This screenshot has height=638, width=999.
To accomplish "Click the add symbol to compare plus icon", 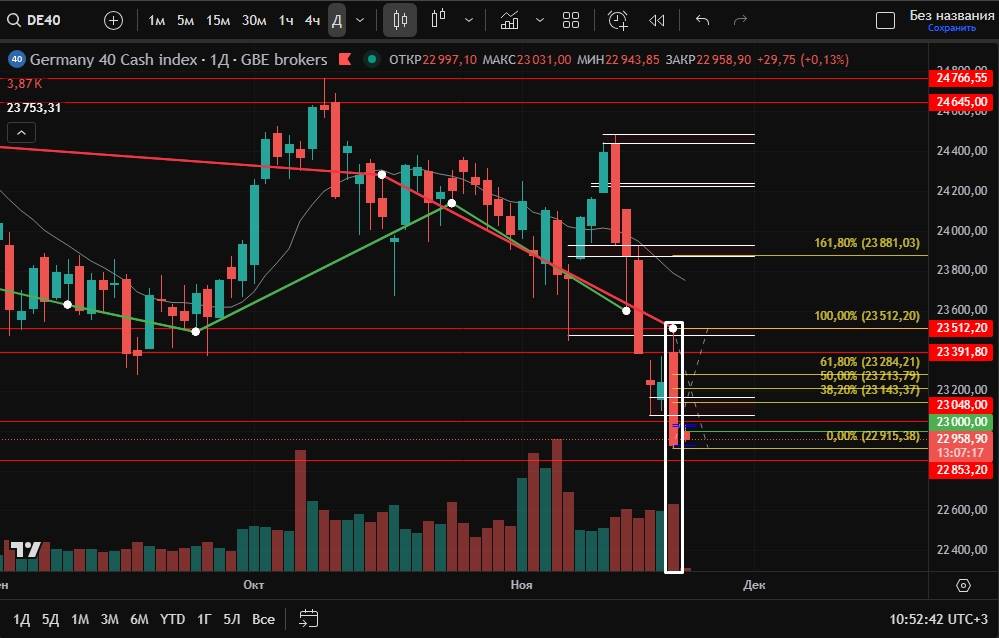I will [x=114, y=20].
